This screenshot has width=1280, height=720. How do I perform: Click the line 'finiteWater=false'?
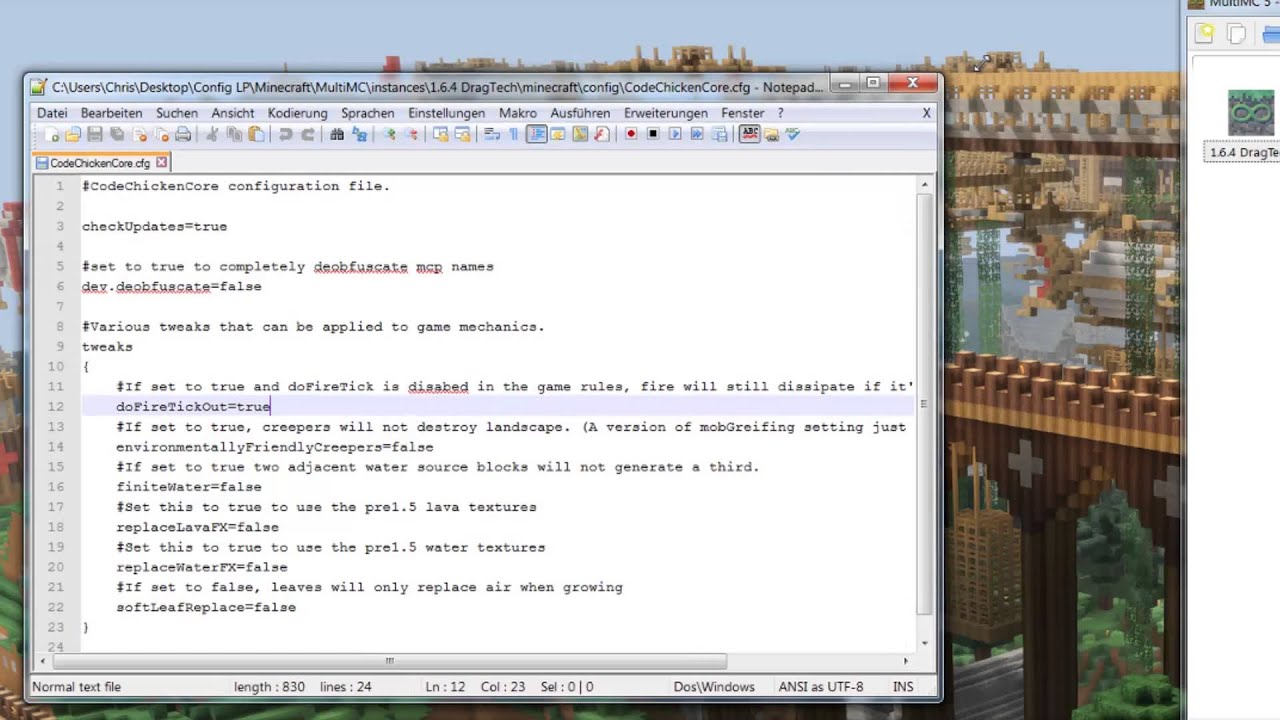click(x=189, y=487)
